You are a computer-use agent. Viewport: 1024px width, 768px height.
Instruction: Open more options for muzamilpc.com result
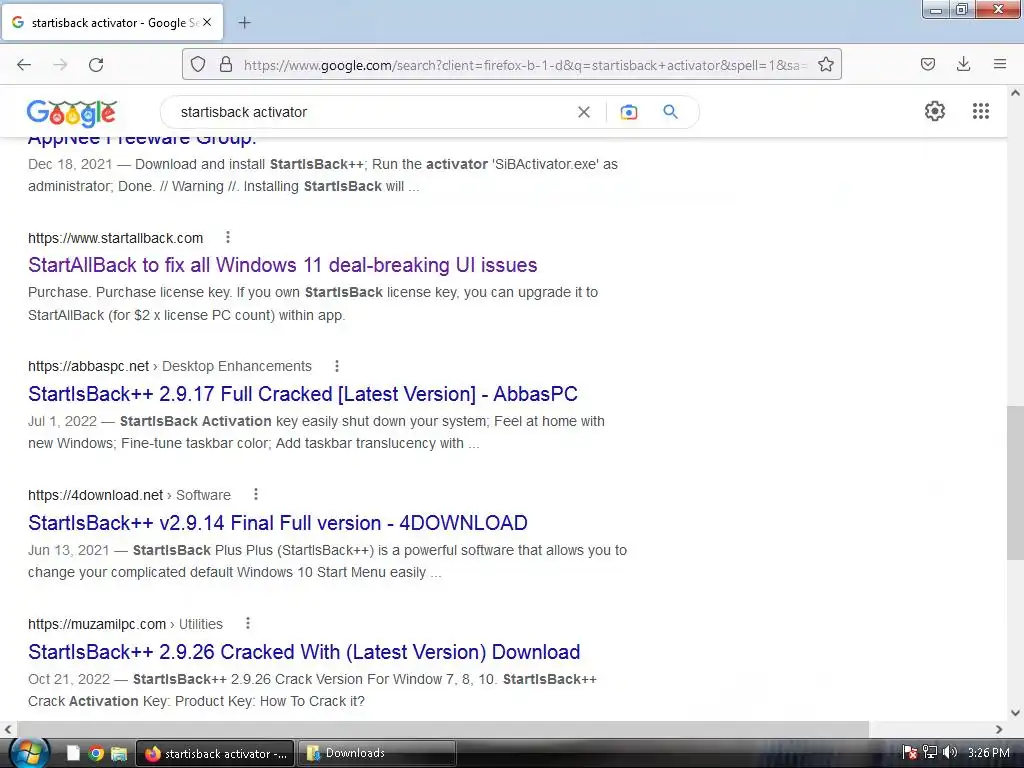tap(248, 623)
